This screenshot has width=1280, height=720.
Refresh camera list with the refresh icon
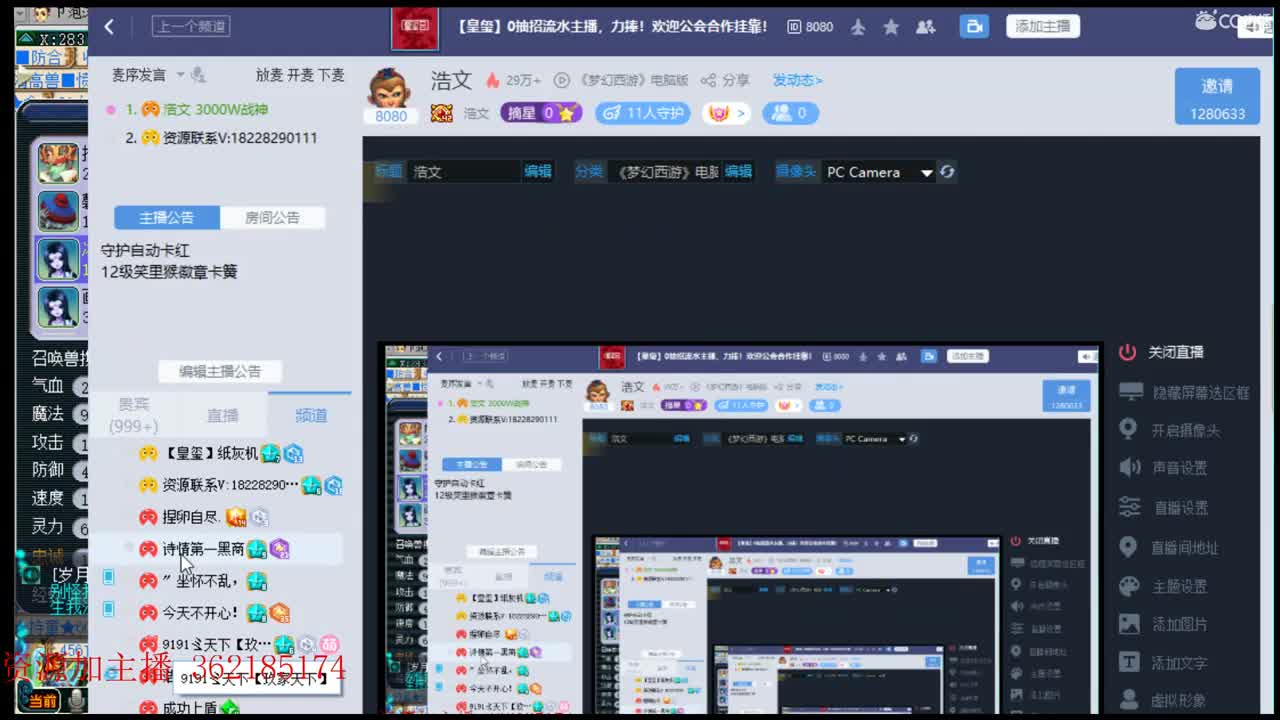946,172
